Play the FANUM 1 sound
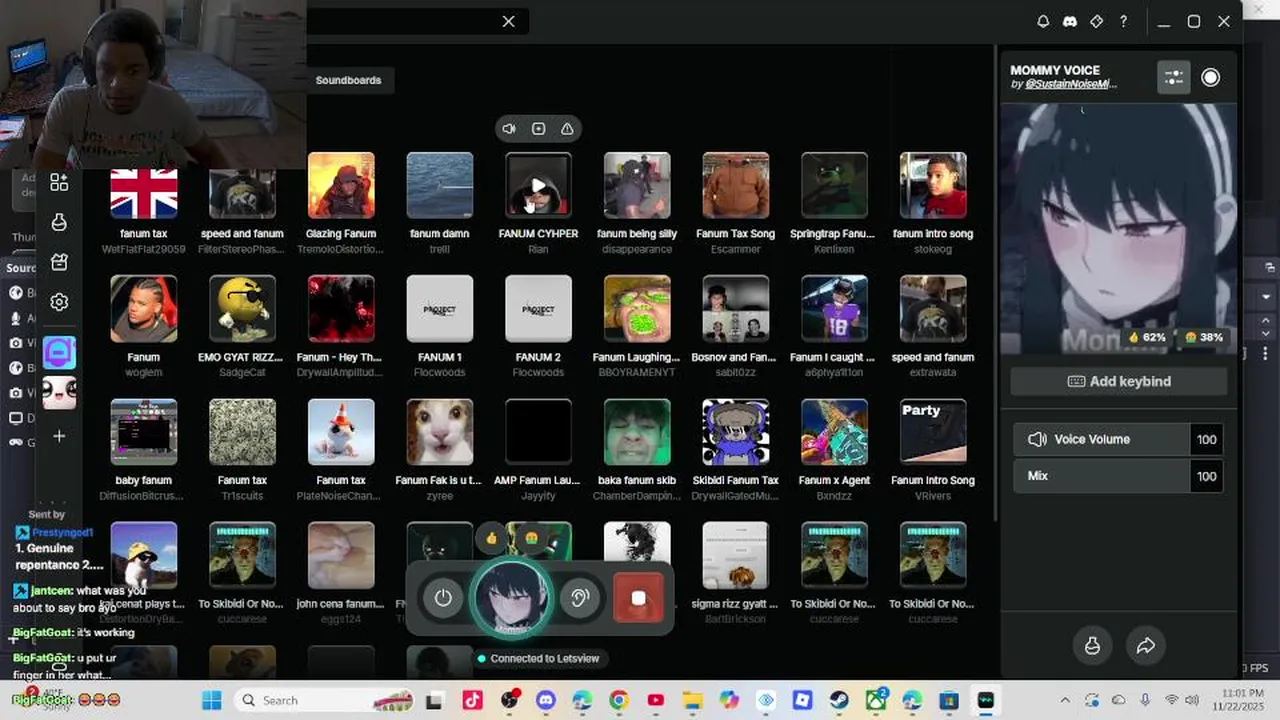This screenshot has height=720, width=1280. coord(440,309)
